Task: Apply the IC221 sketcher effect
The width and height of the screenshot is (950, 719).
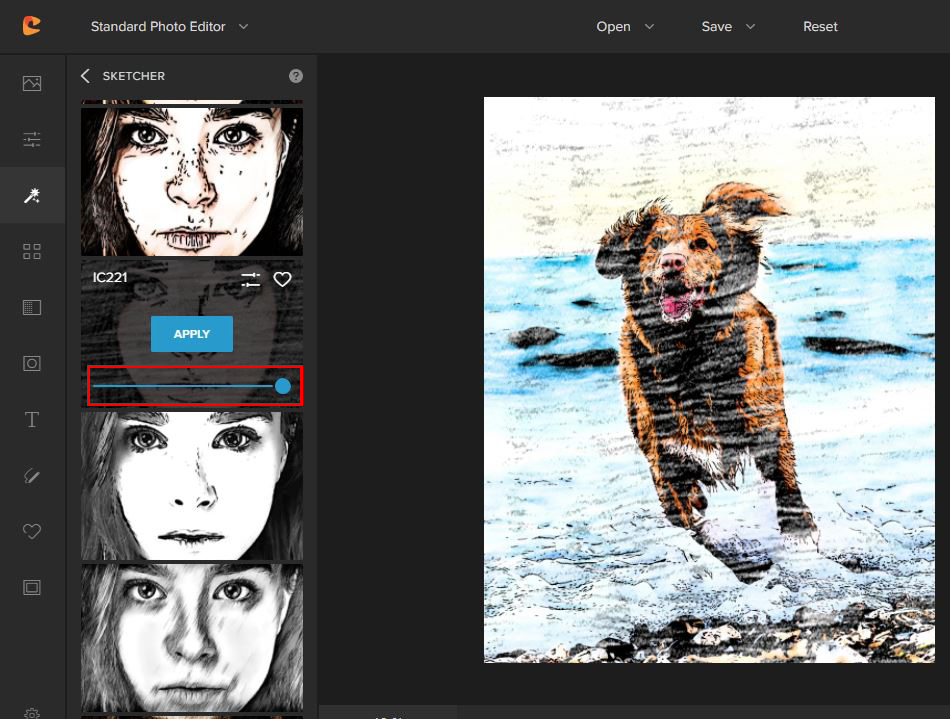Action: [191, 334]
